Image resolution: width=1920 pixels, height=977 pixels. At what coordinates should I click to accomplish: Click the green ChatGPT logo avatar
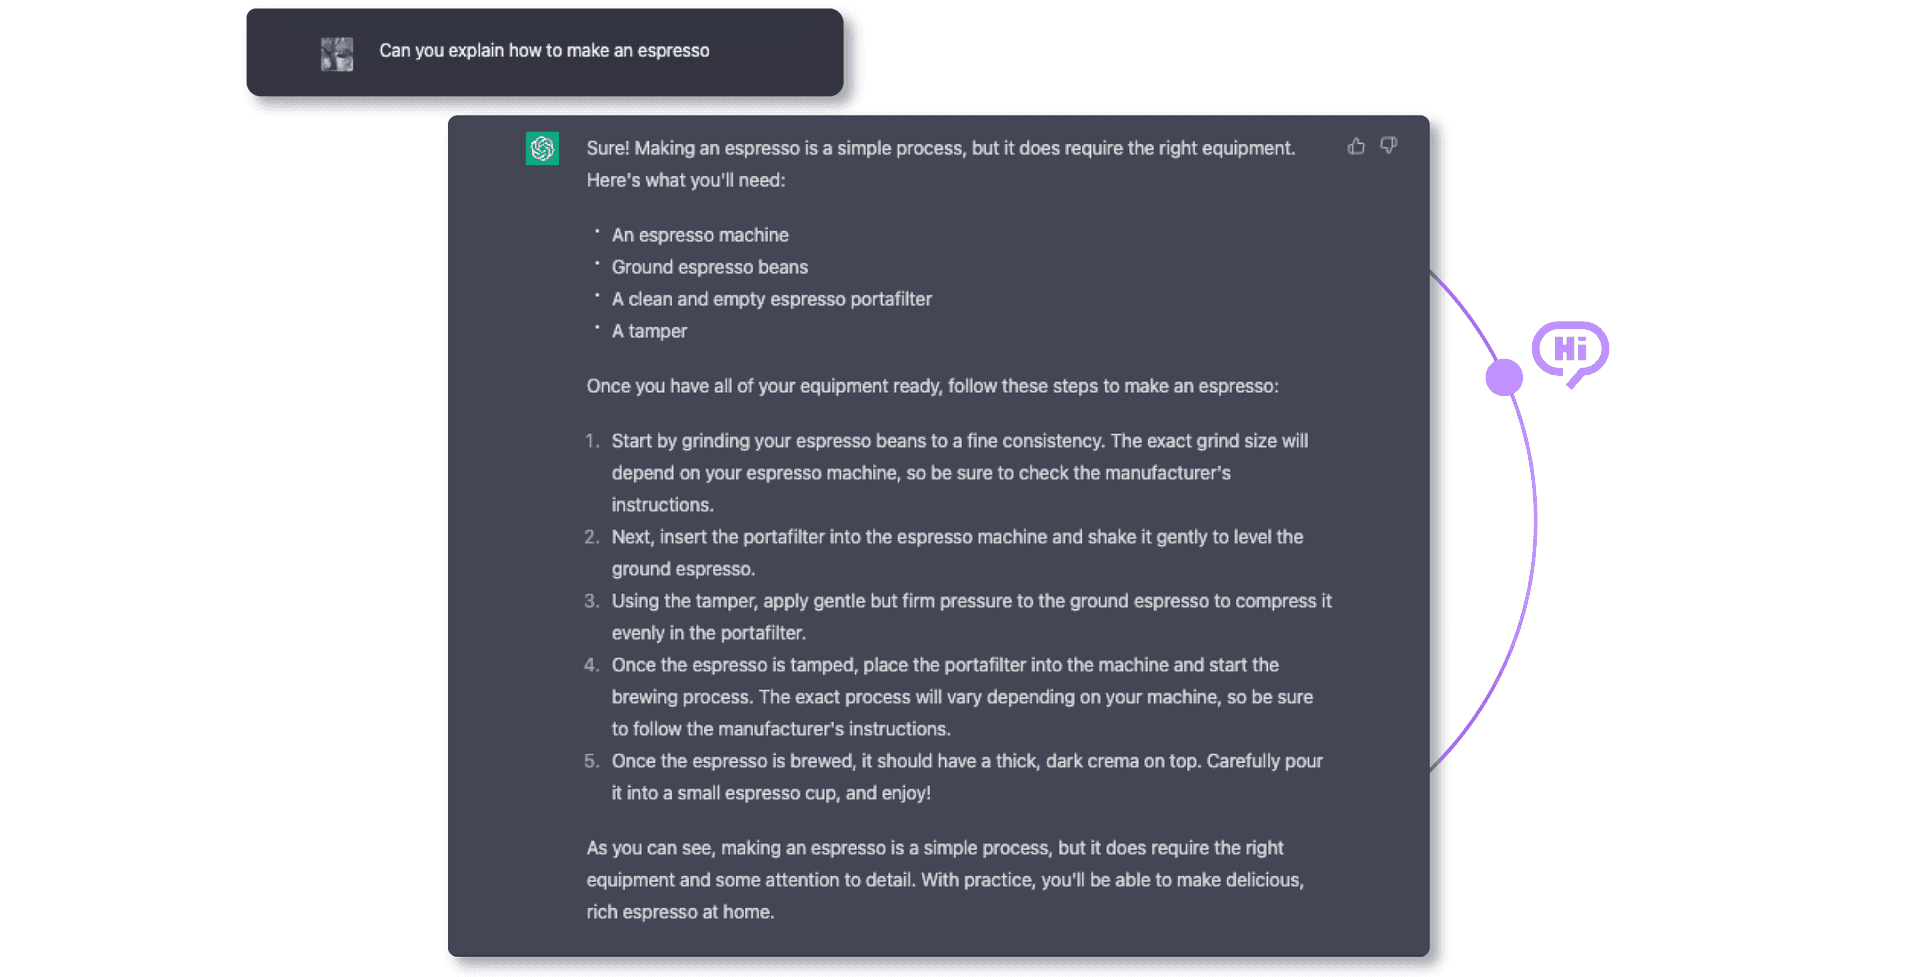(542, 149)
